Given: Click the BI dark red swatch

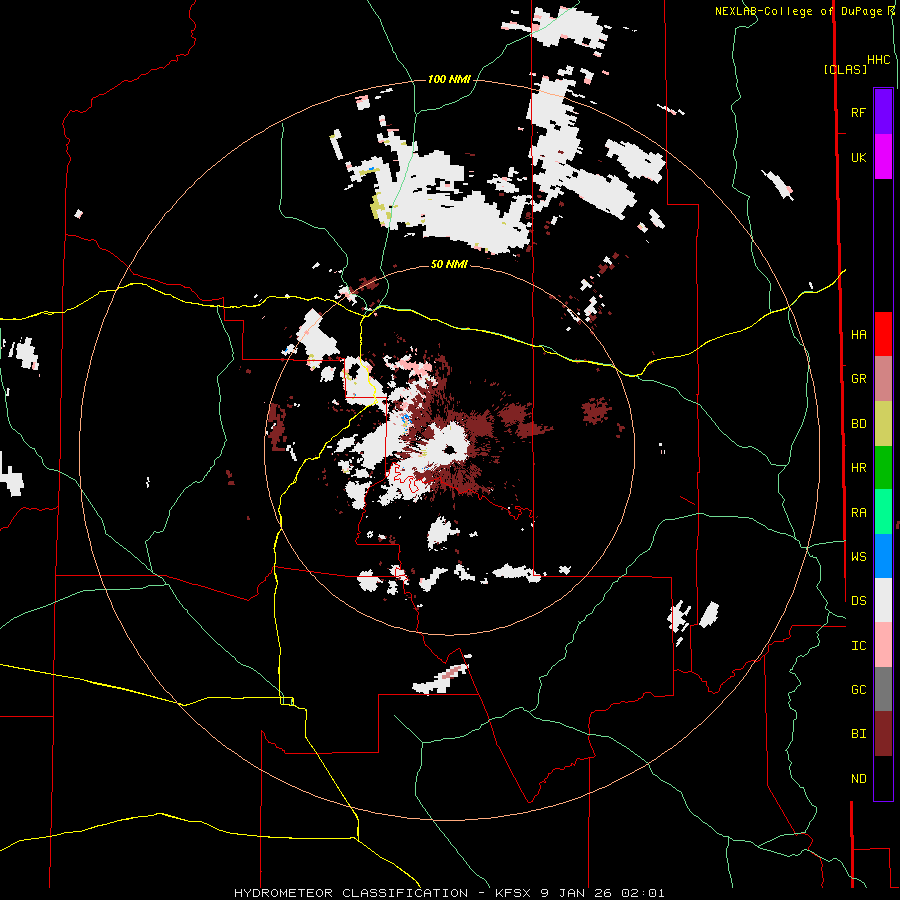Looking at the screenshot, I should click(883, 734).
